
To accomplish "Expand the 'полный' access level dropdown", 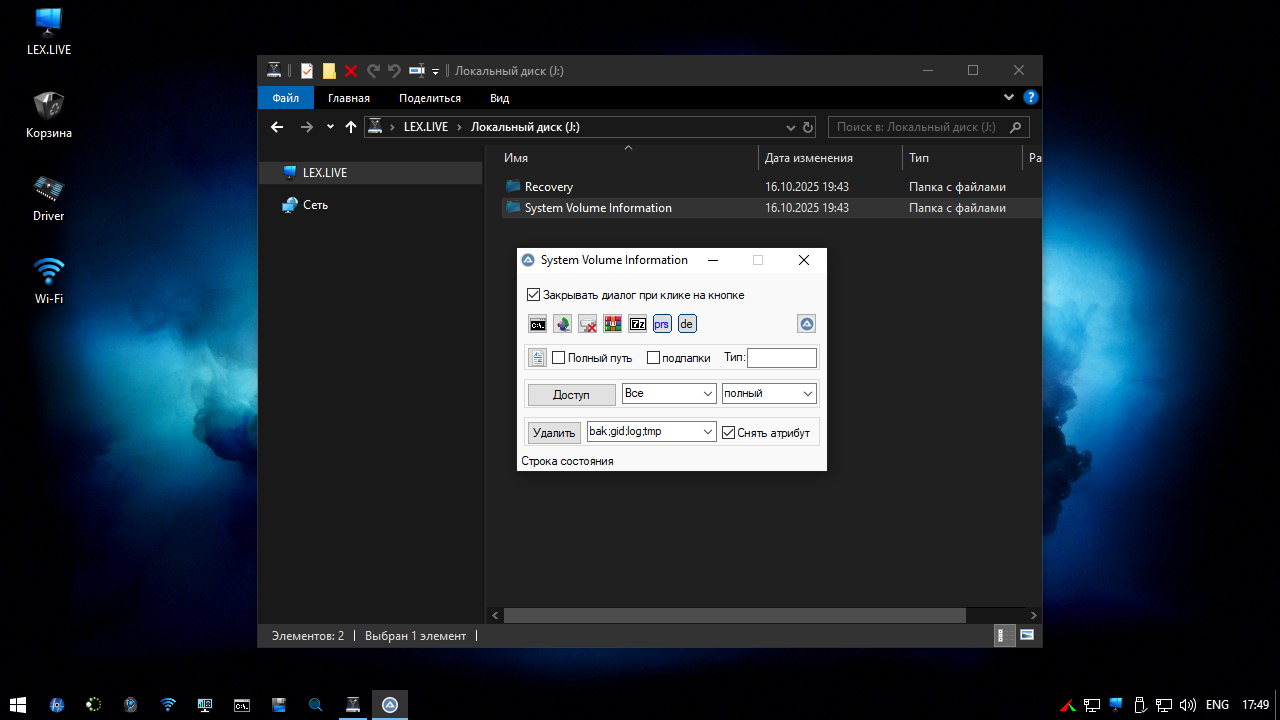I will click(769, 394).
